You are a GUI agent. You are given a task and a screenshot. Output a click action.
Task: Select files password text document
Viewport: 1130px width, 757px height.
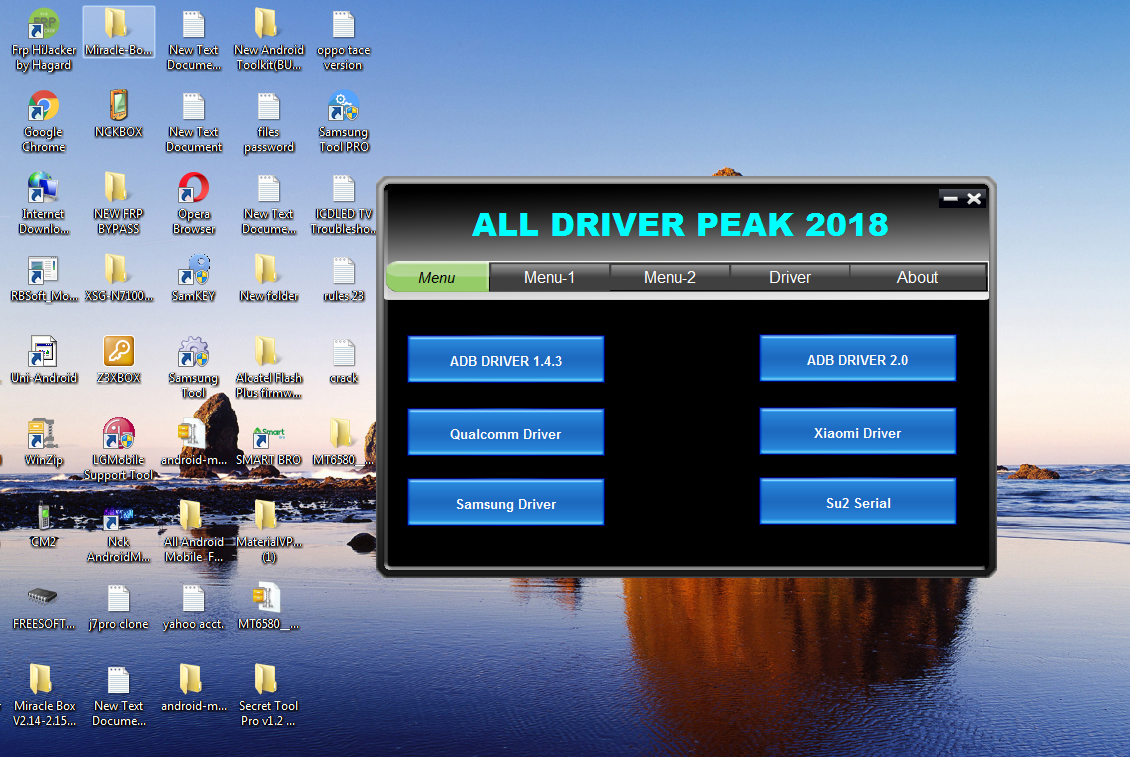coord(268,122)
